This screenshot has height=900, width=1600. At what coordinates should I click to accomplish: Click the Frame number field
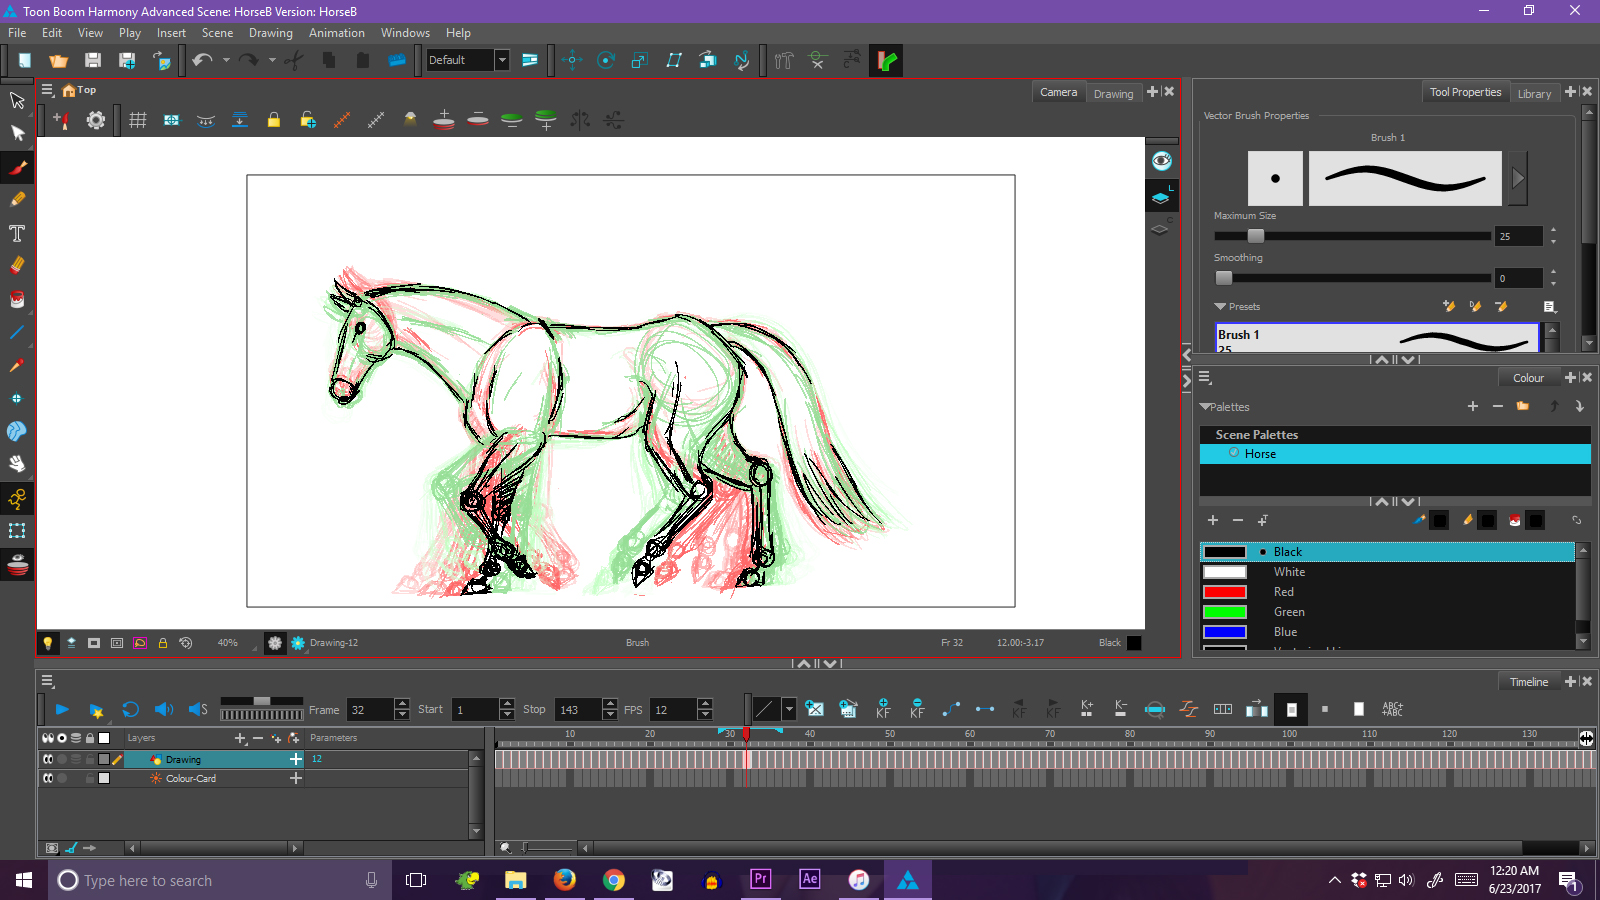coord(370,709)
